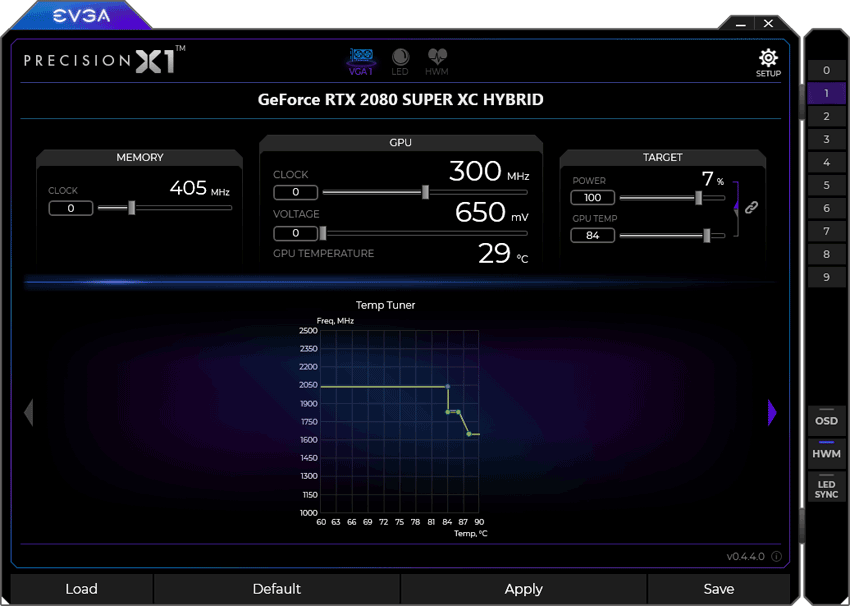Focus the power target value field
This screenshot has width=850, height=606.
pyautogui.click(x=593, y=198)
